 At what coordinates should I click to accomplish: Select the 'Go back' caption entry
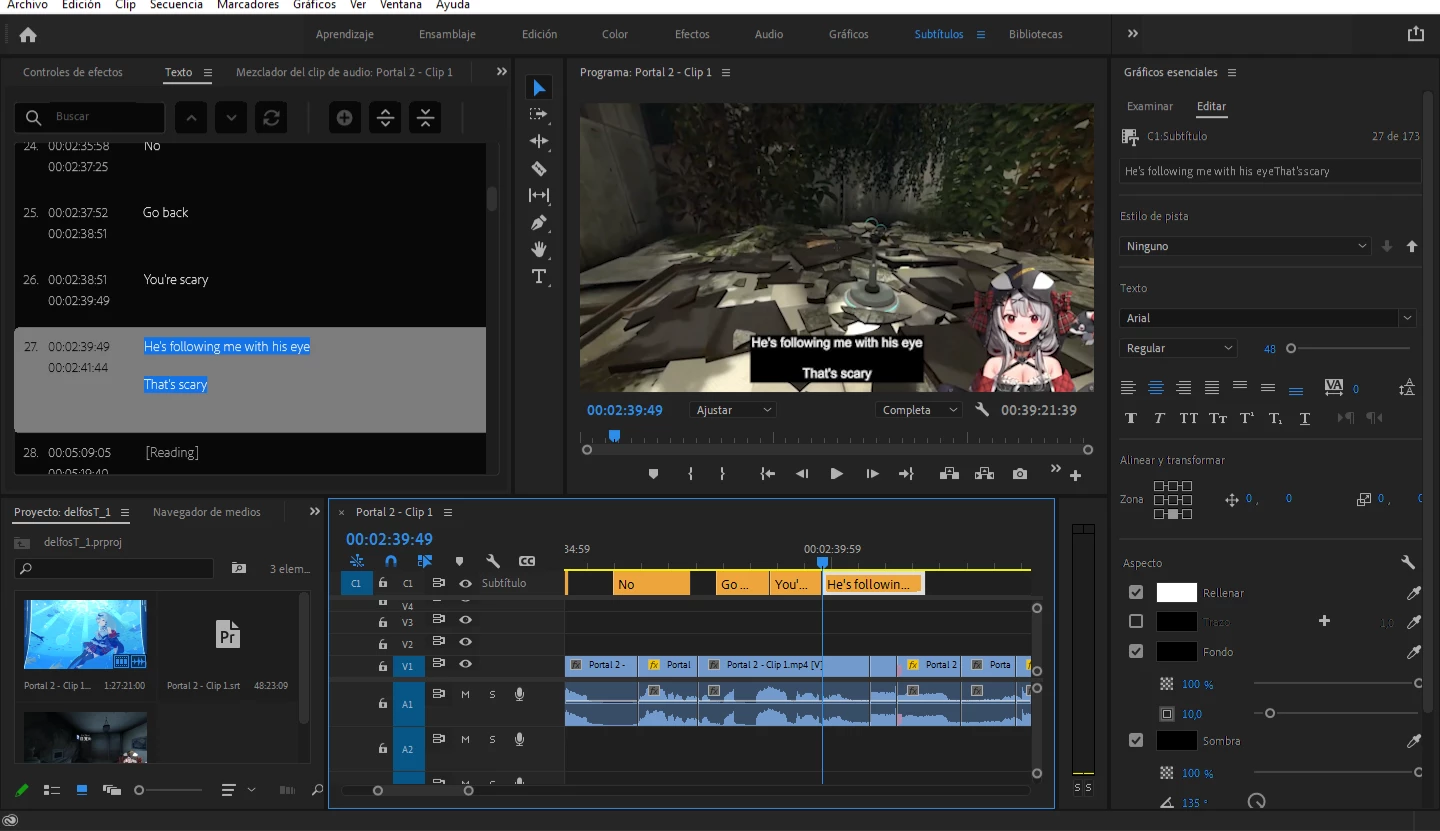click(166, 212)
